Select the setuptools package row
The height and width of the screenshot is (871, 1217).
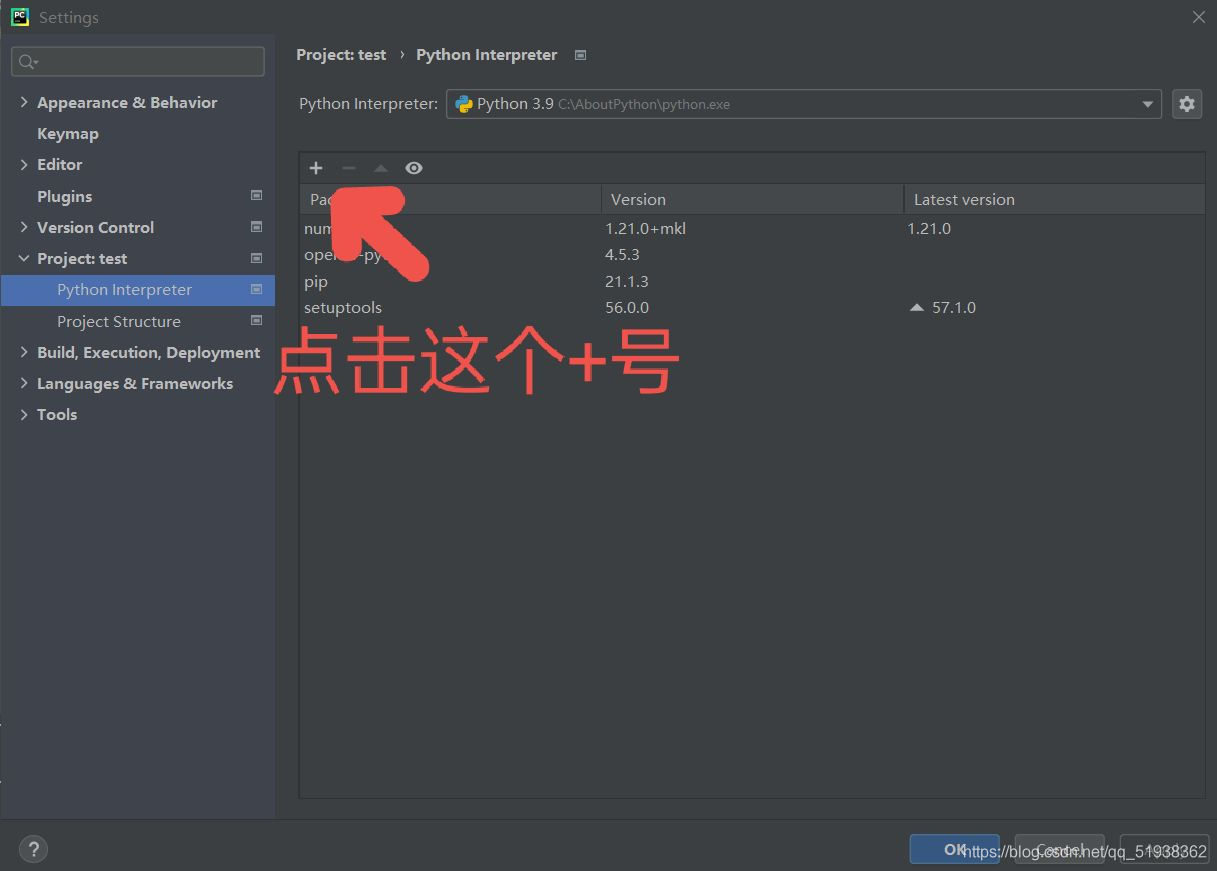pyautogui.click(x=752, y=308)
